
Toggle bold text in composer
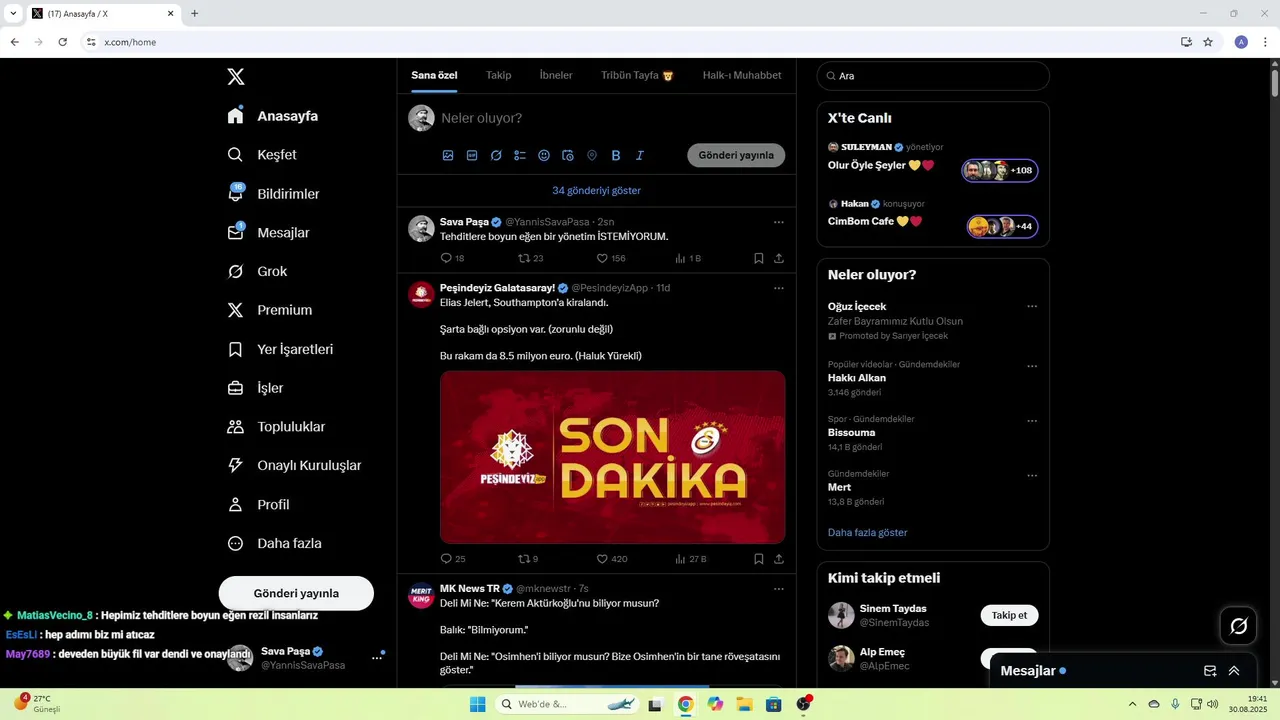pos(616,156)
